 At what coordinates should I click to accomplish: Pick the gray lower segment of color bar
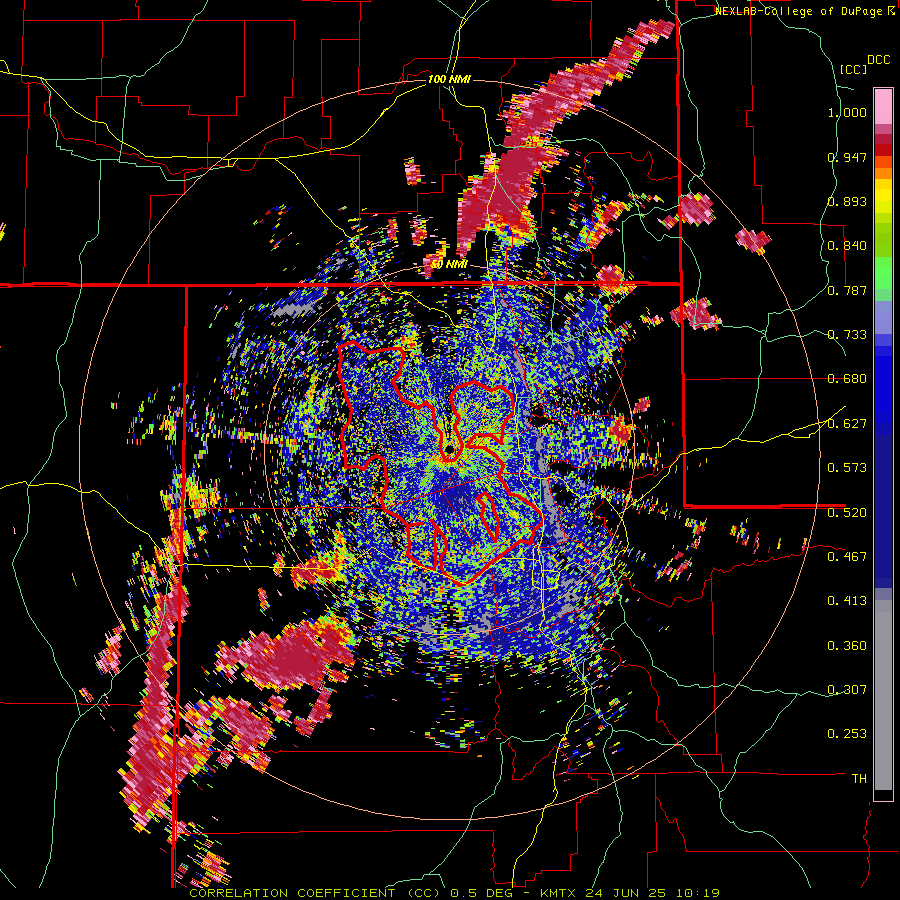click(x=883, y=695)
